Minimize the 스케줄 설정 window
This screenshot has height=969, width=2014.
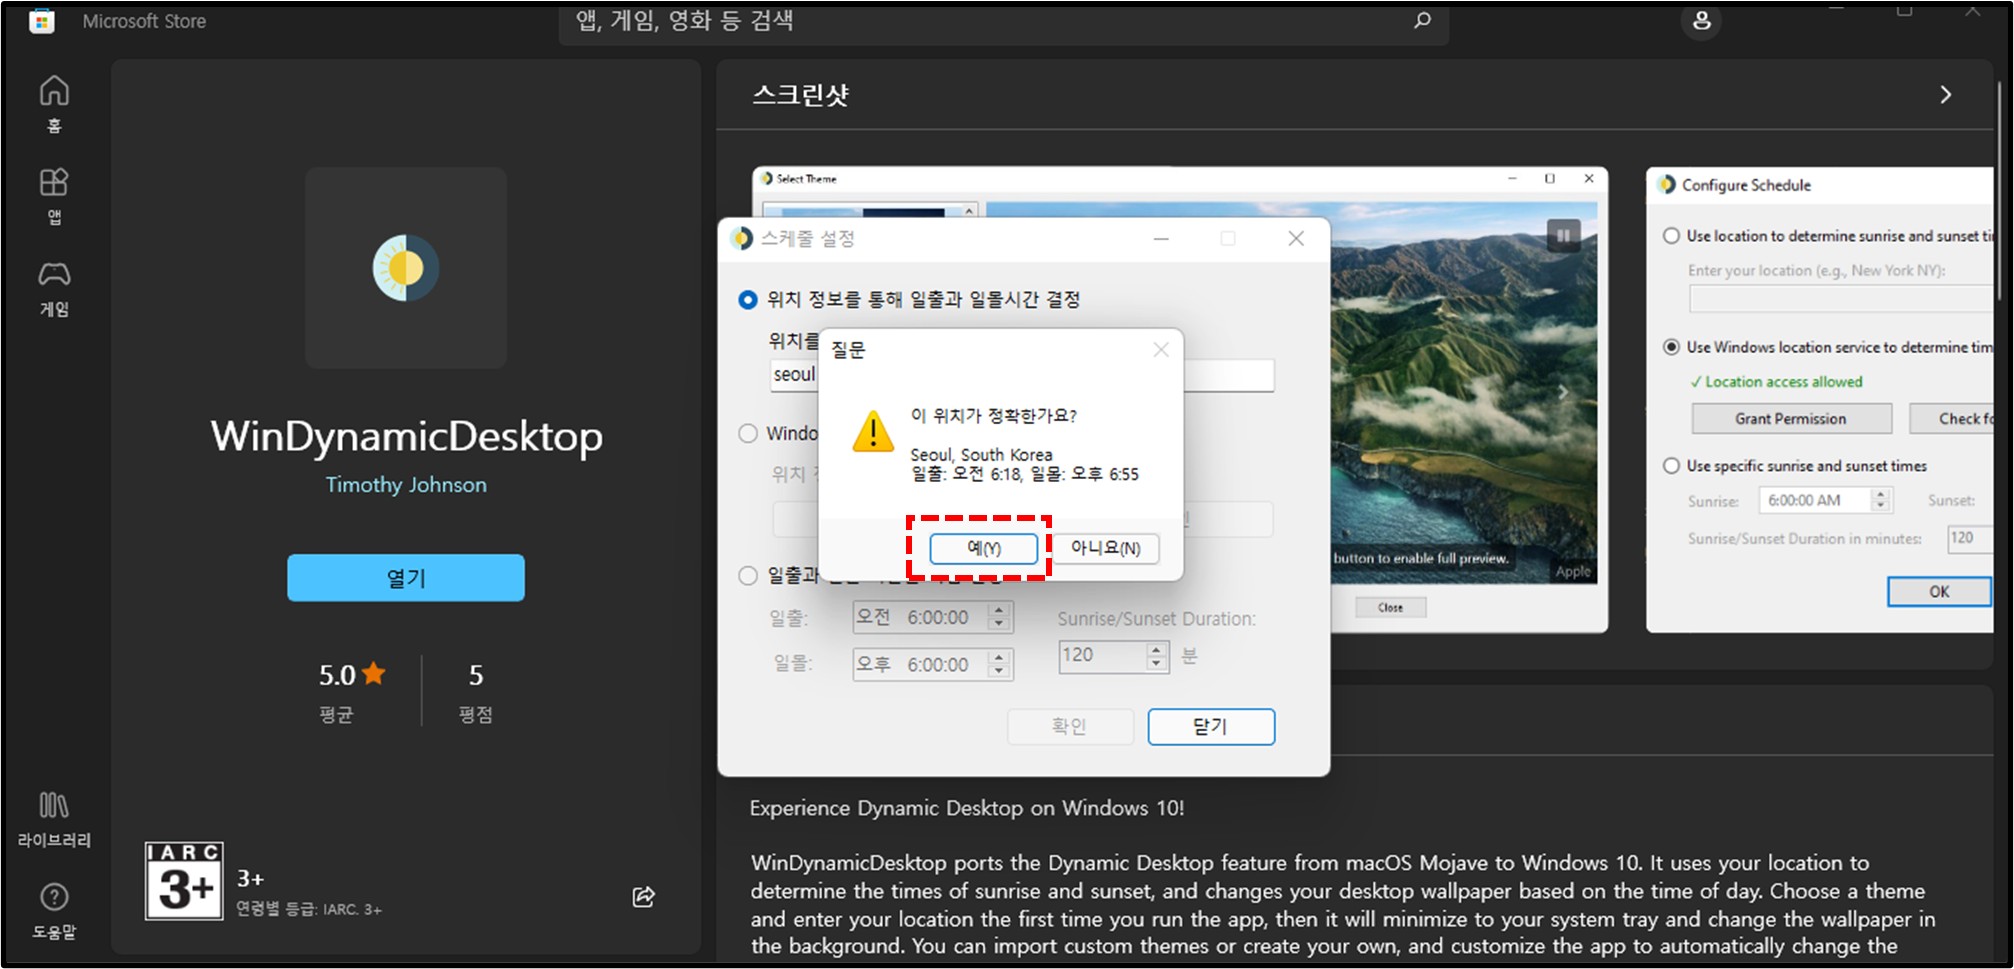[x=1161, y=238]
